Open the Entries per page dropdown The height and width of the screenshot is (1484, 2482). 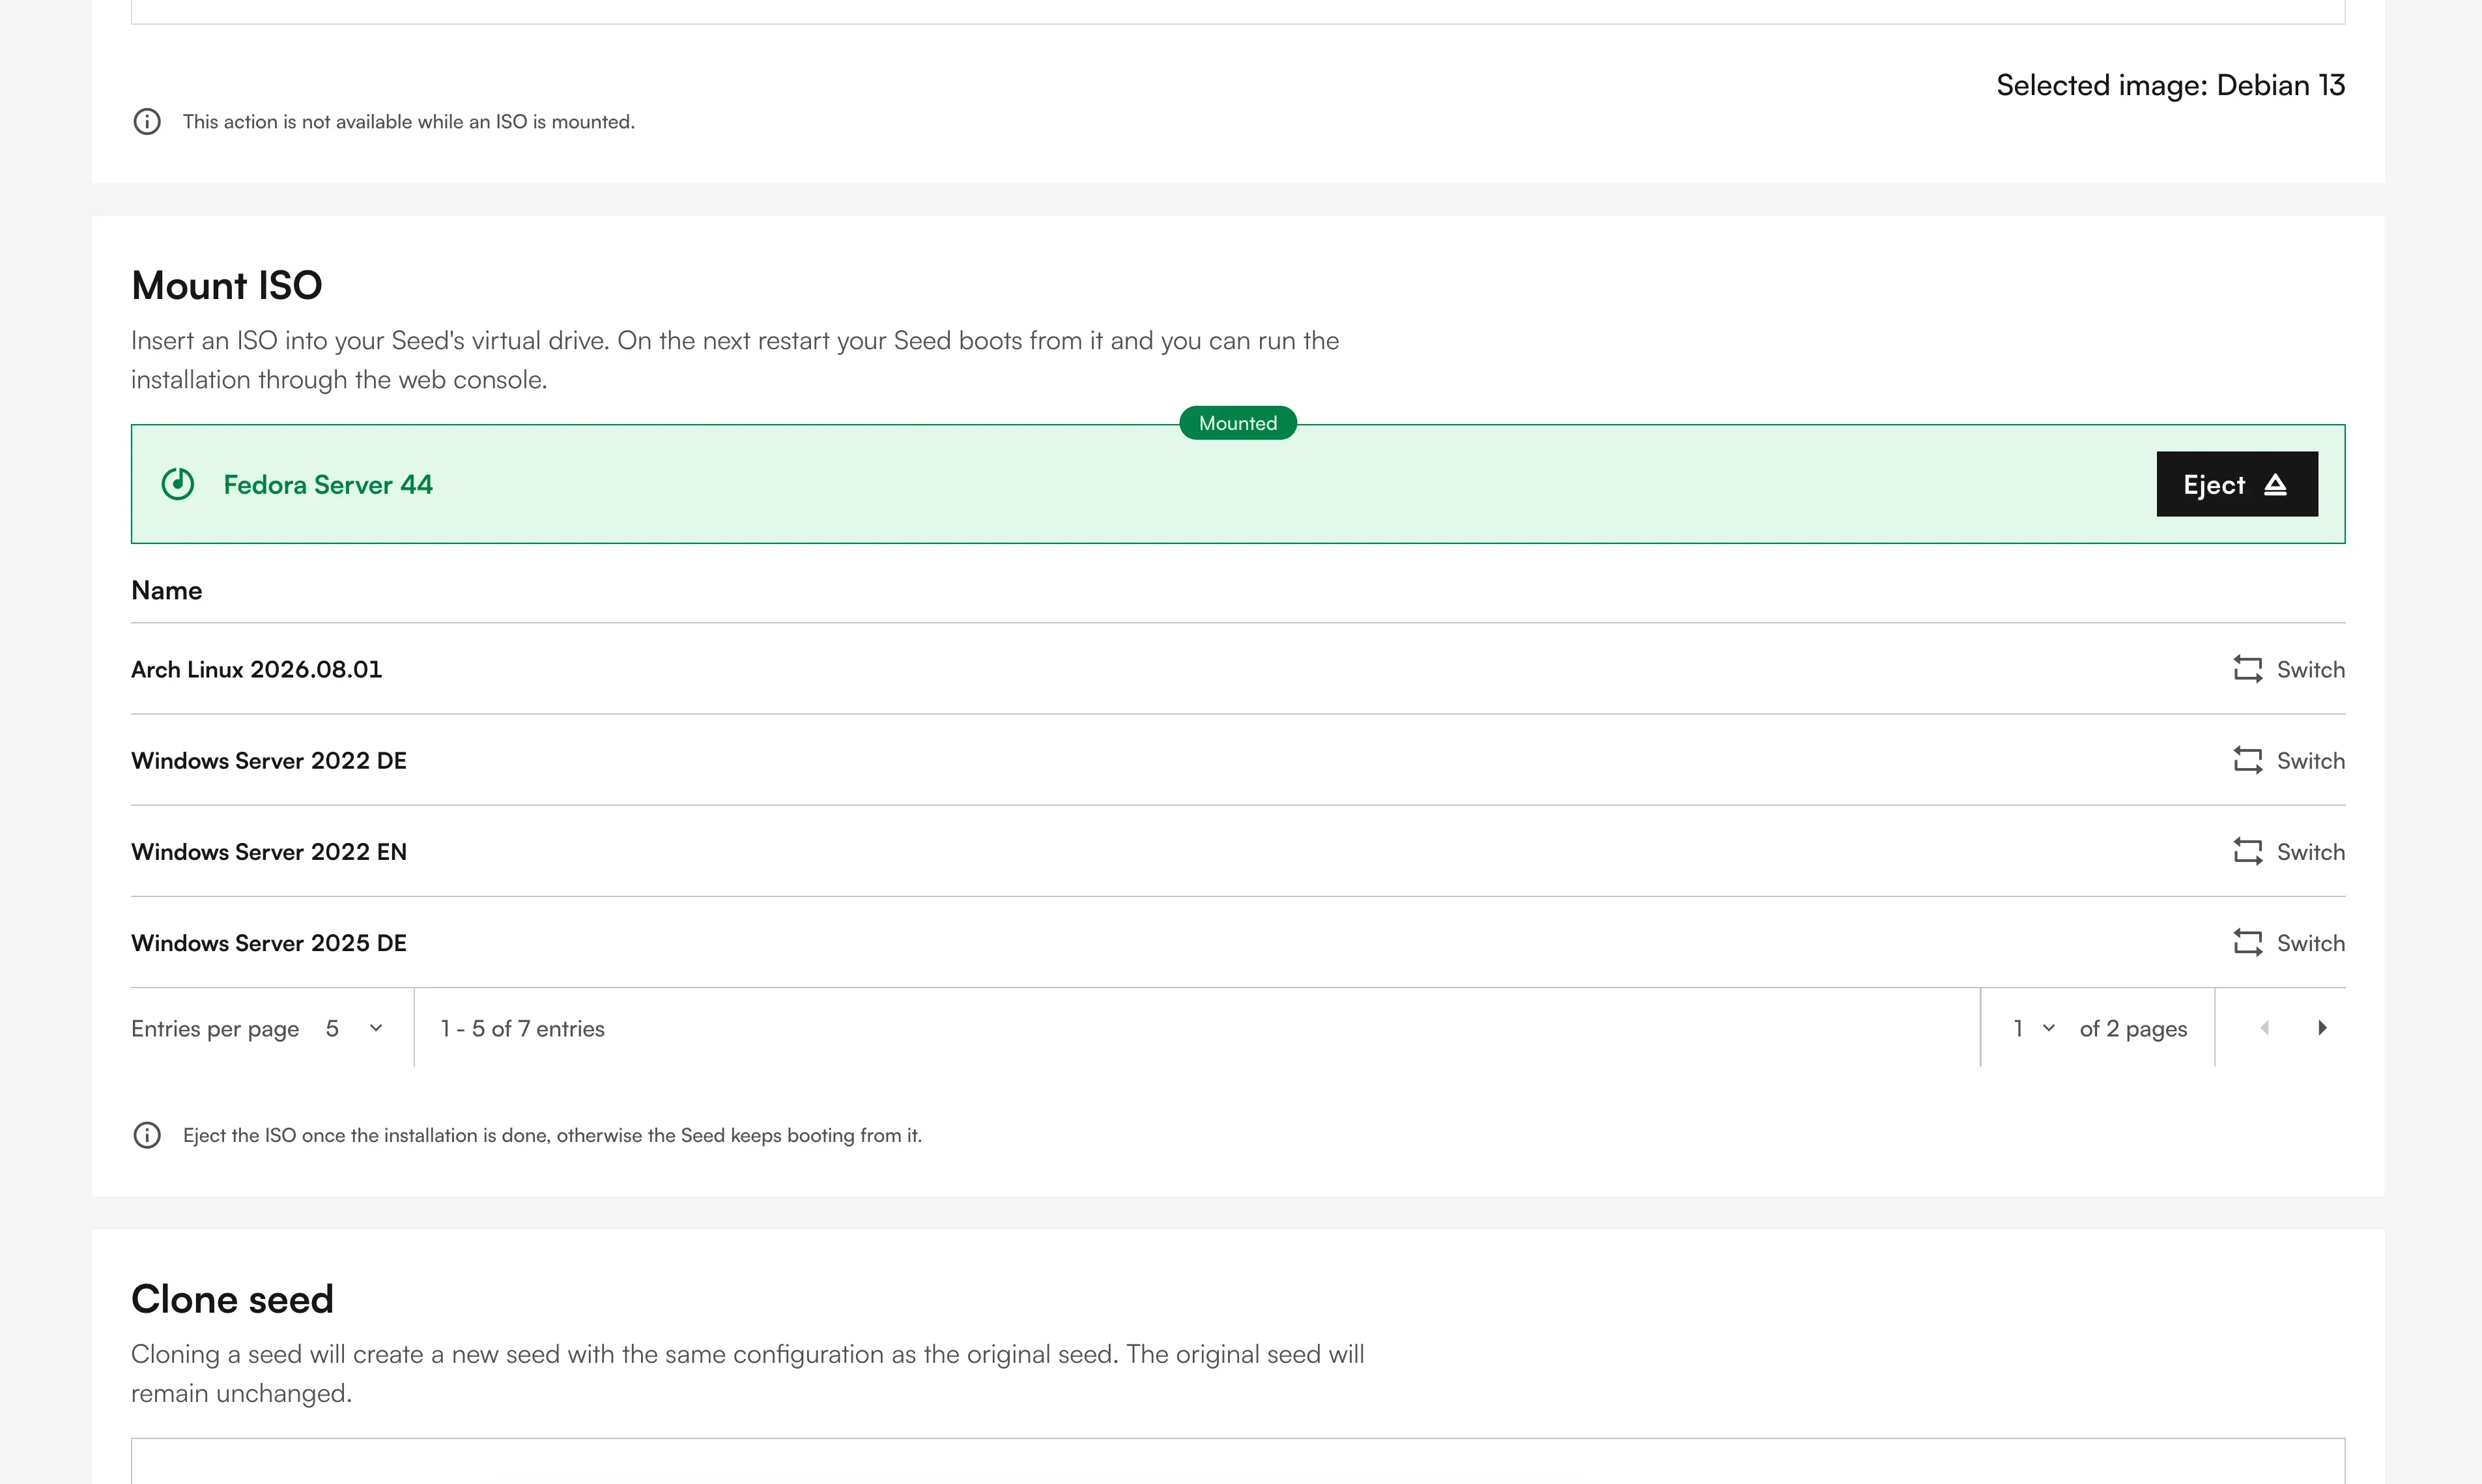pyautogui.click(x=355, y=1028)
